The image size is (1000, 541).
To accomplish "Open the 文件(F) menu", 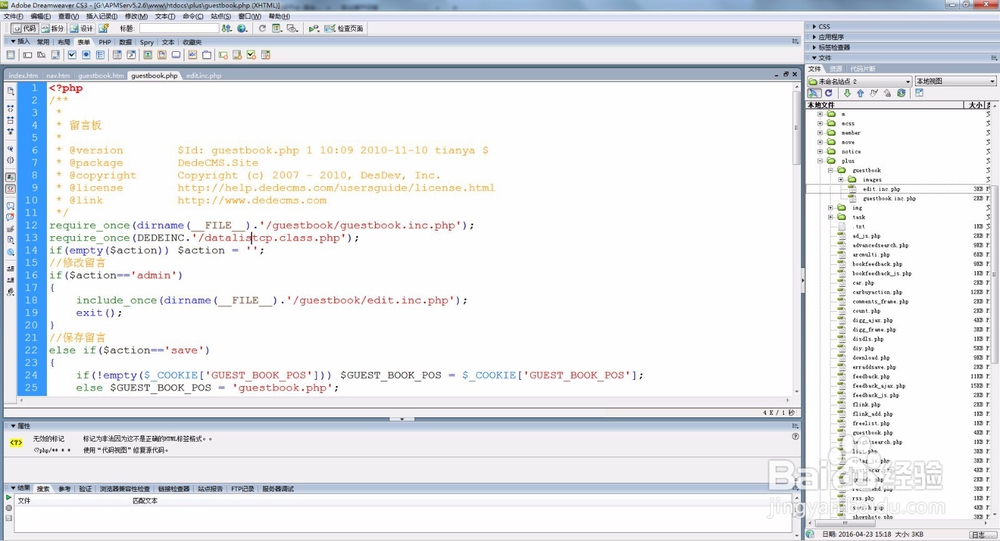I will pos(13,17).
